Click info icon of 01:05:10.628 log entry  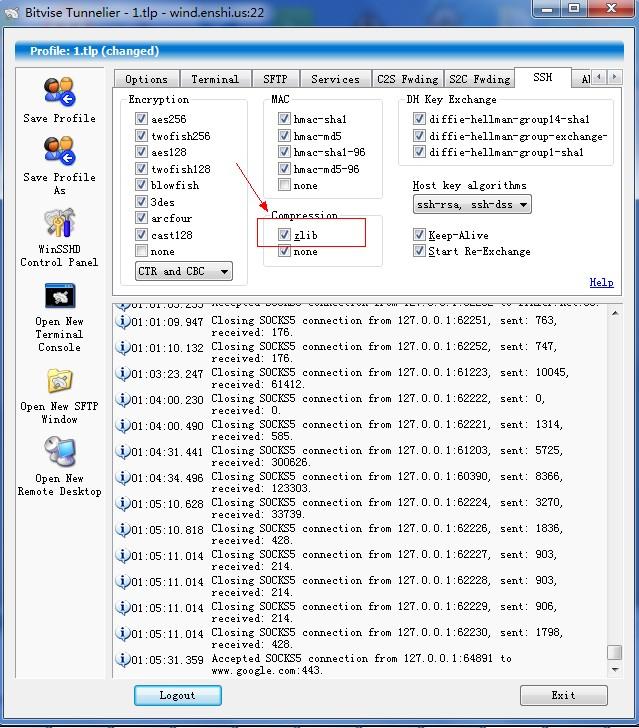[123, 503]
